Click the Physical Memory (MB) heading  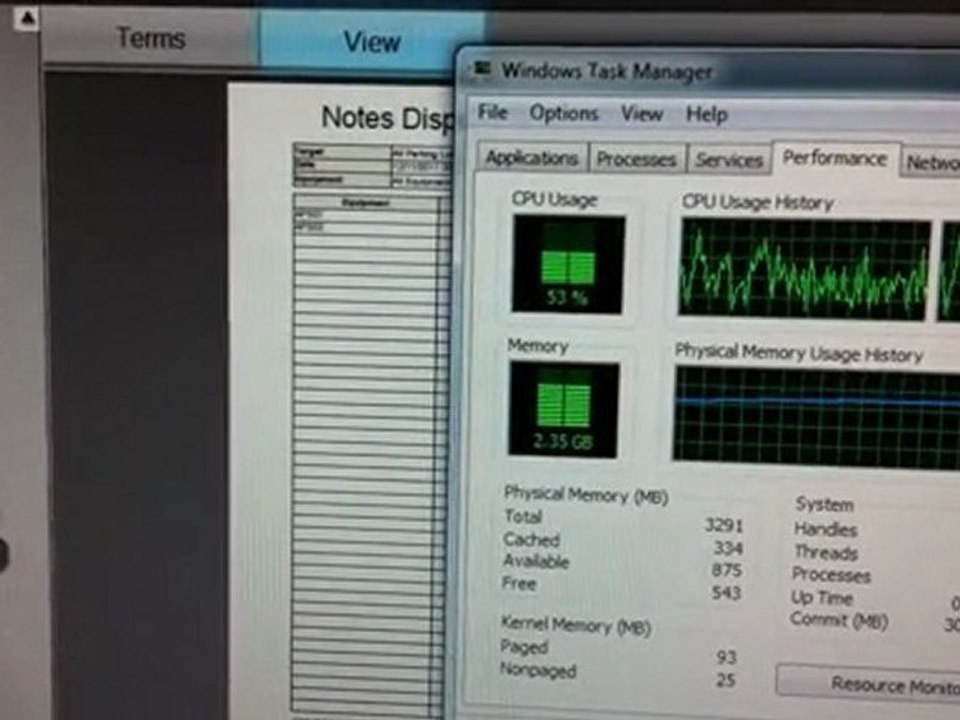coord(585,495)
